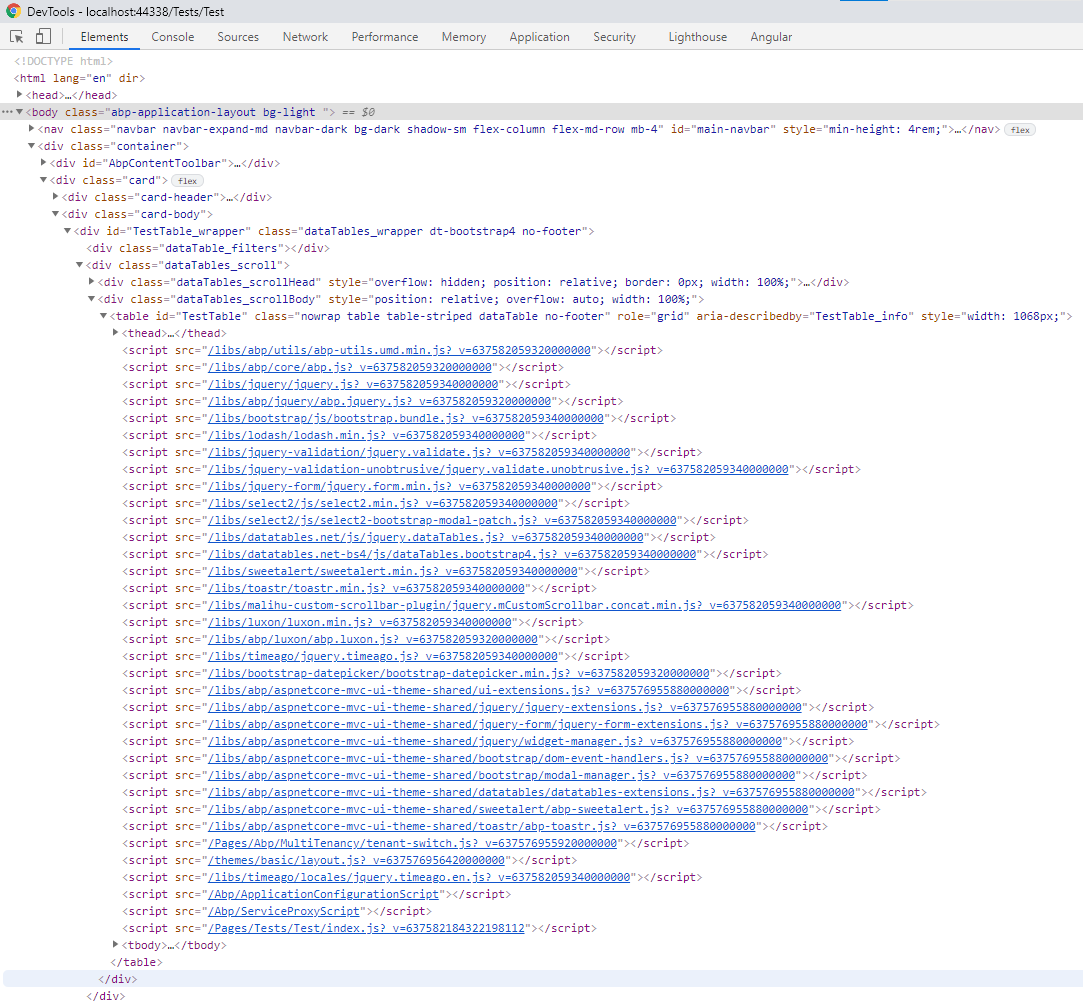Open the lodash.min.js link
The height and width of the screenshot is (1004, 1083).
point(366,435)
